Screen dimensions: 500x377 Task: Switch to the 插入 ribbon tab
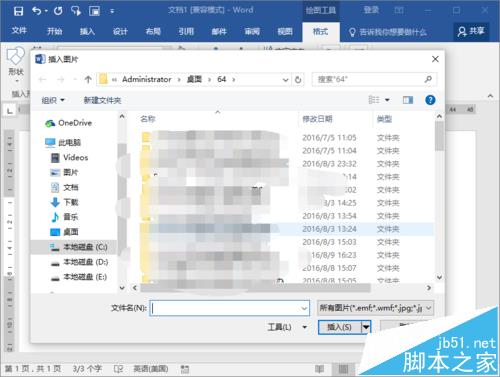point(87,32)
